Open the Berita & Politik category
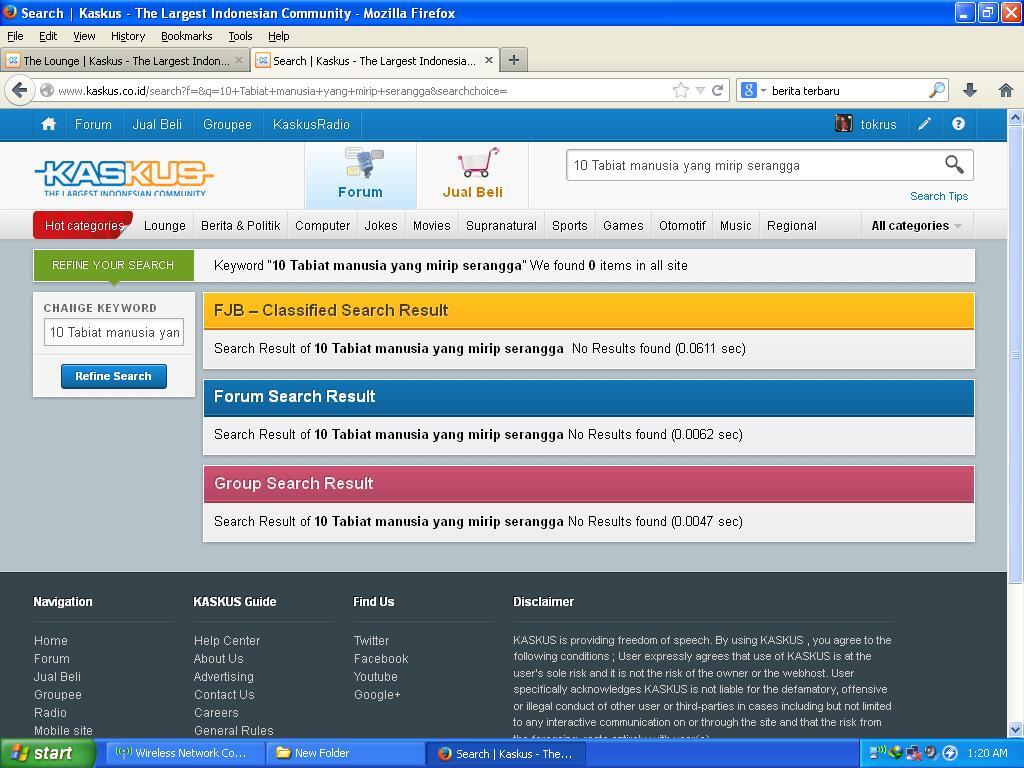The height and width of the screenshot is (768, 1024). pyautogui.click(x=240, y=225)
